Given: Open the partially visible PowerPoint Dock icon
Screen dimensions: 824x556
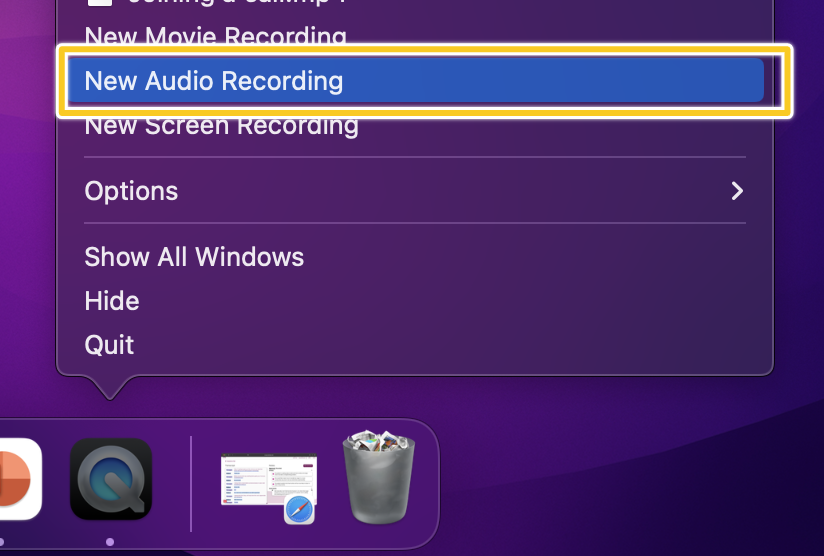Looking at the screenshot, I should pyautogui.click(x=20, y=479).
